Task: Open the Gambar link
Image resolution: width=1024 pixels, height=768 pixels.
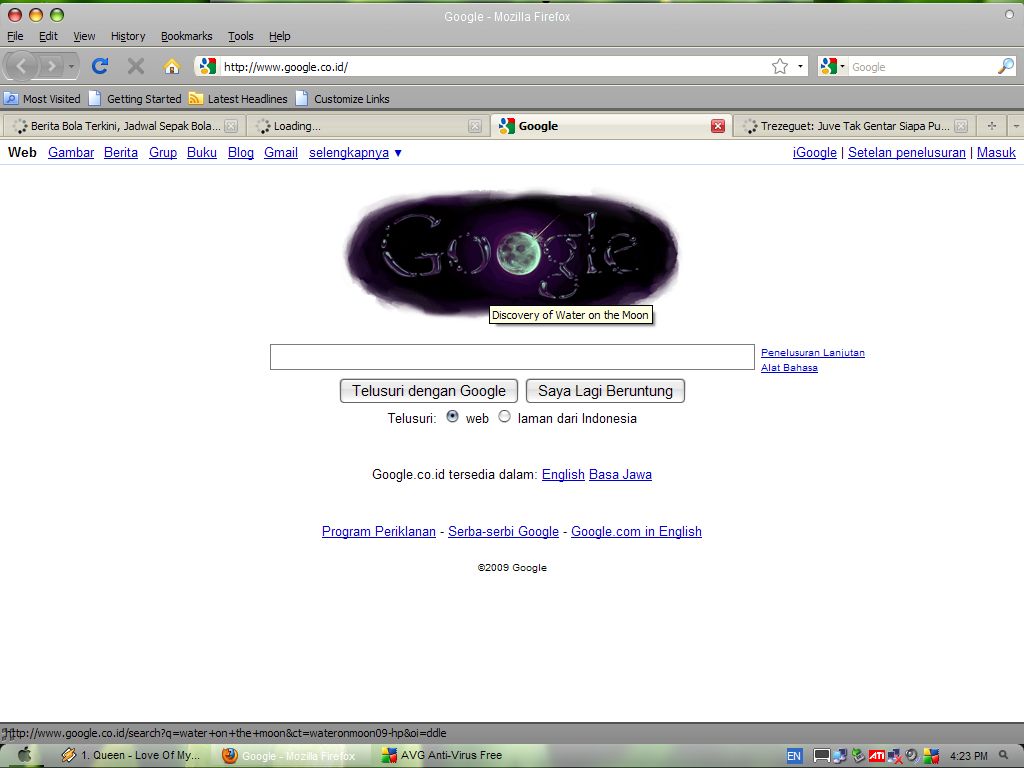Action: coord(71,153)
